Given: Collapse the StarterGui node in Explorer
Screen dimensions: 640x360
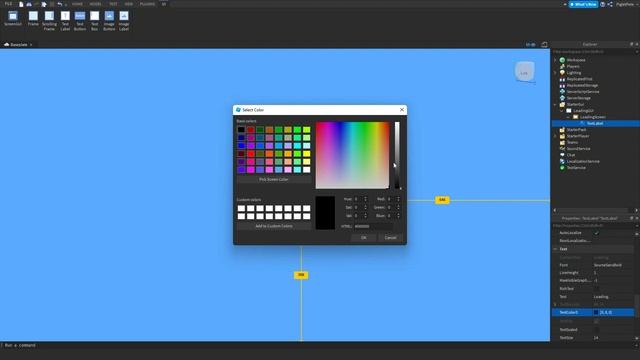Looking at the screenshot, I should [x=555, y=104].
